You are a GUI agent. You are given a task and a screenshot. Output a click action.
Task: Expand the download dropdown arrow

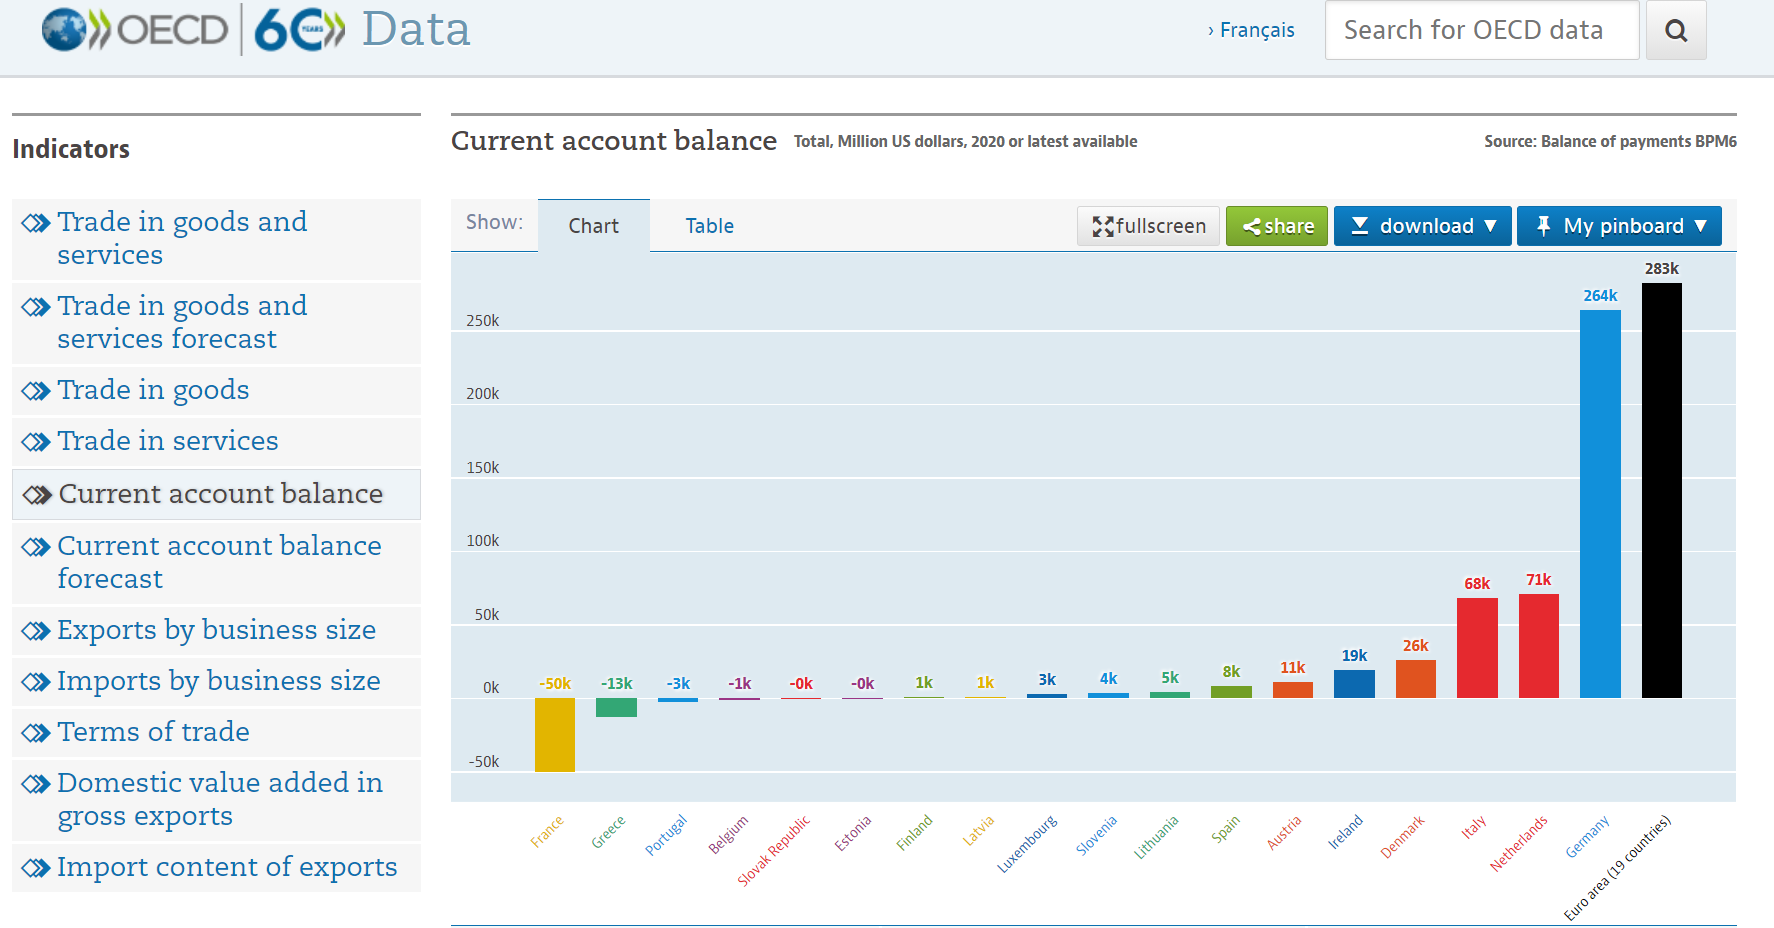pos(1491,226)
